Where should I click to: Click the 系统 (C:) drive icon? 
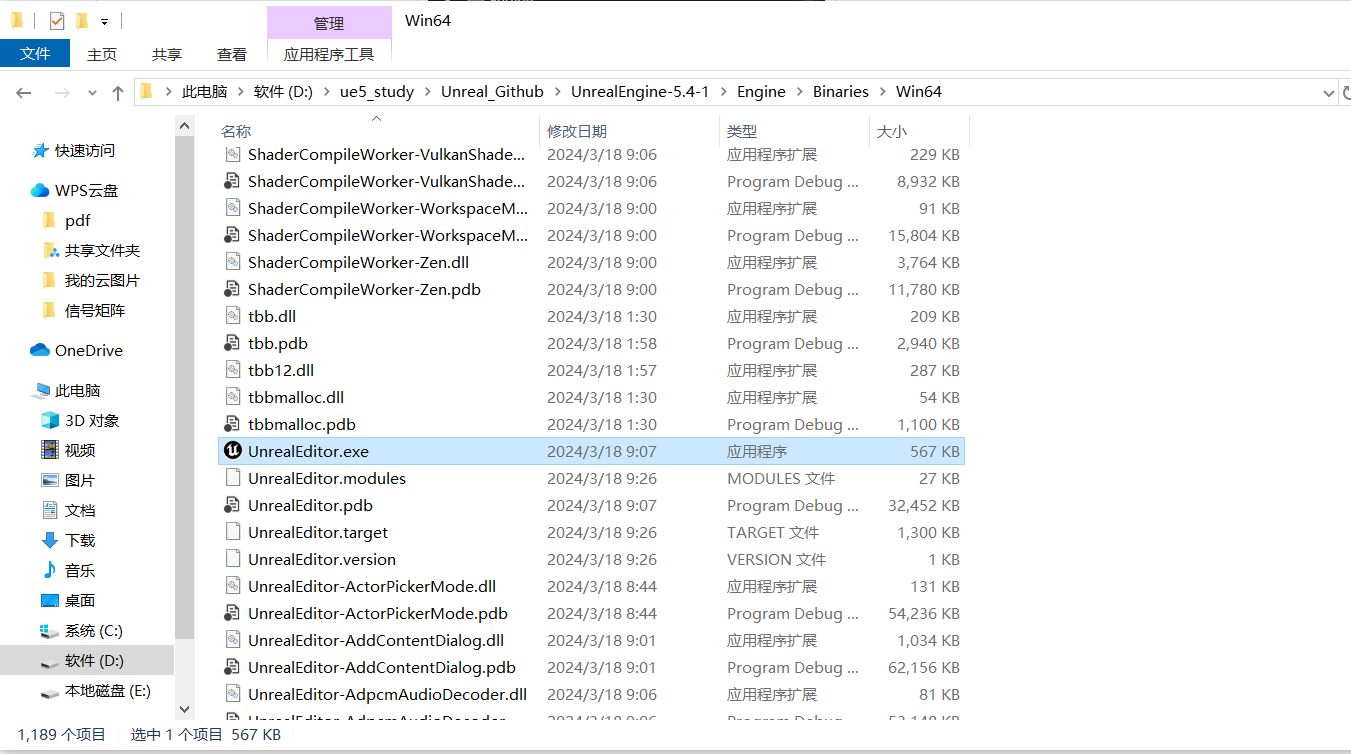click(x=50, y=631)
